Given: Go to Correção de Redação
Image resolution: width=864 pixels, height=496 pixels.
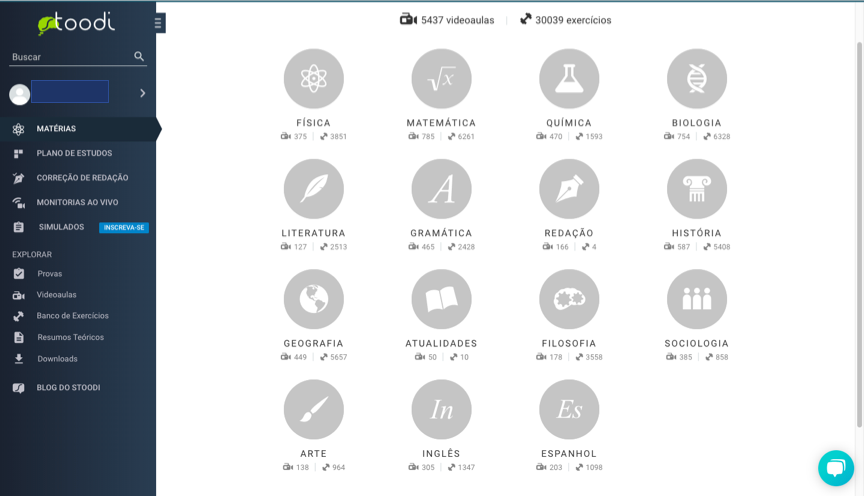Looking at the screenshot, I should tap(82, 178).
